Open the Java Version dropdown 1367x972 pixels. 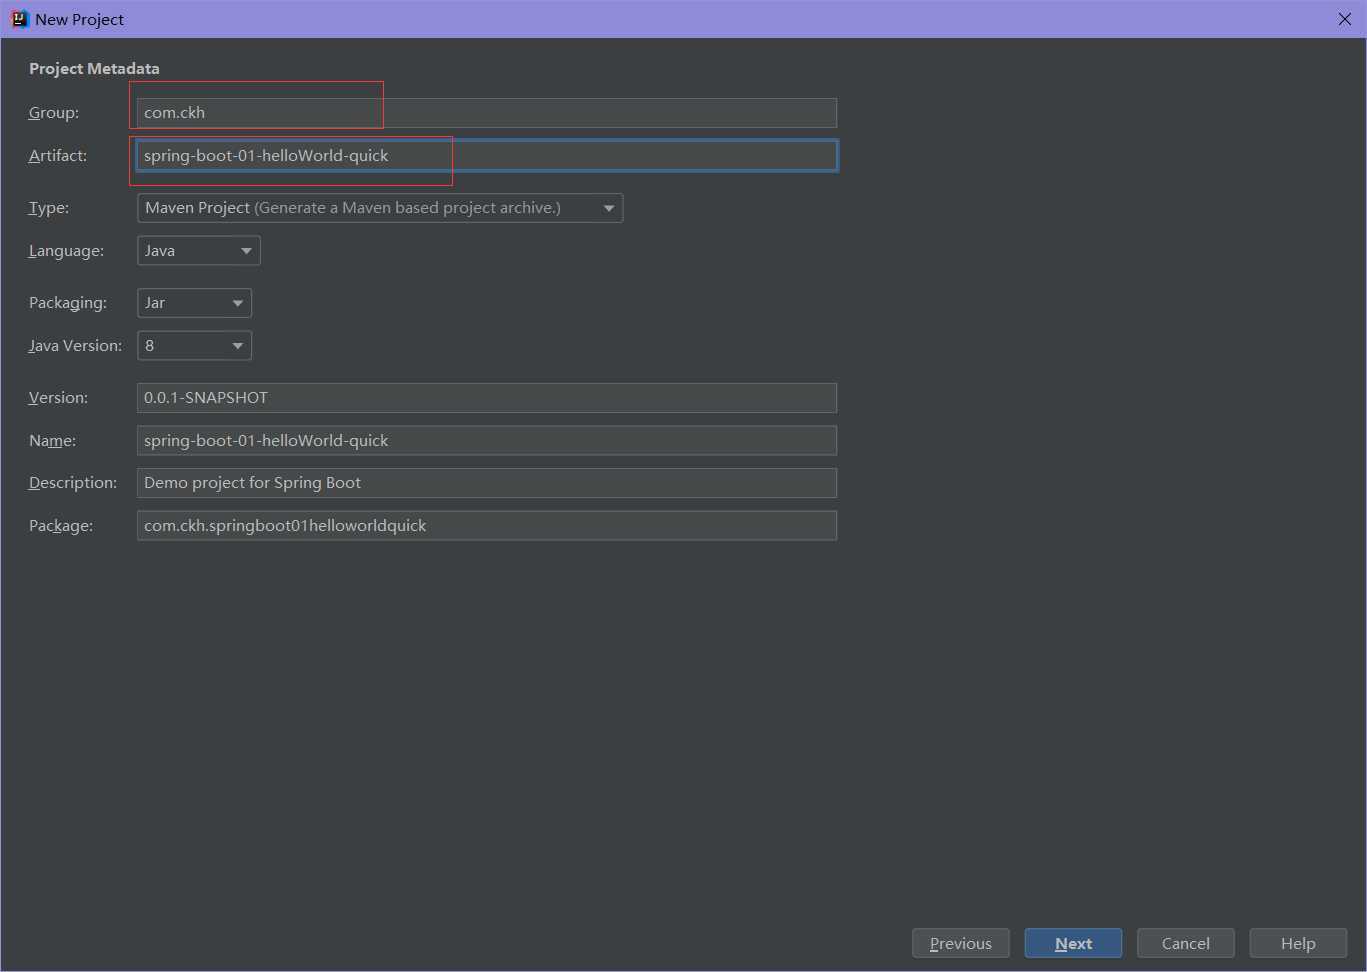194,346
